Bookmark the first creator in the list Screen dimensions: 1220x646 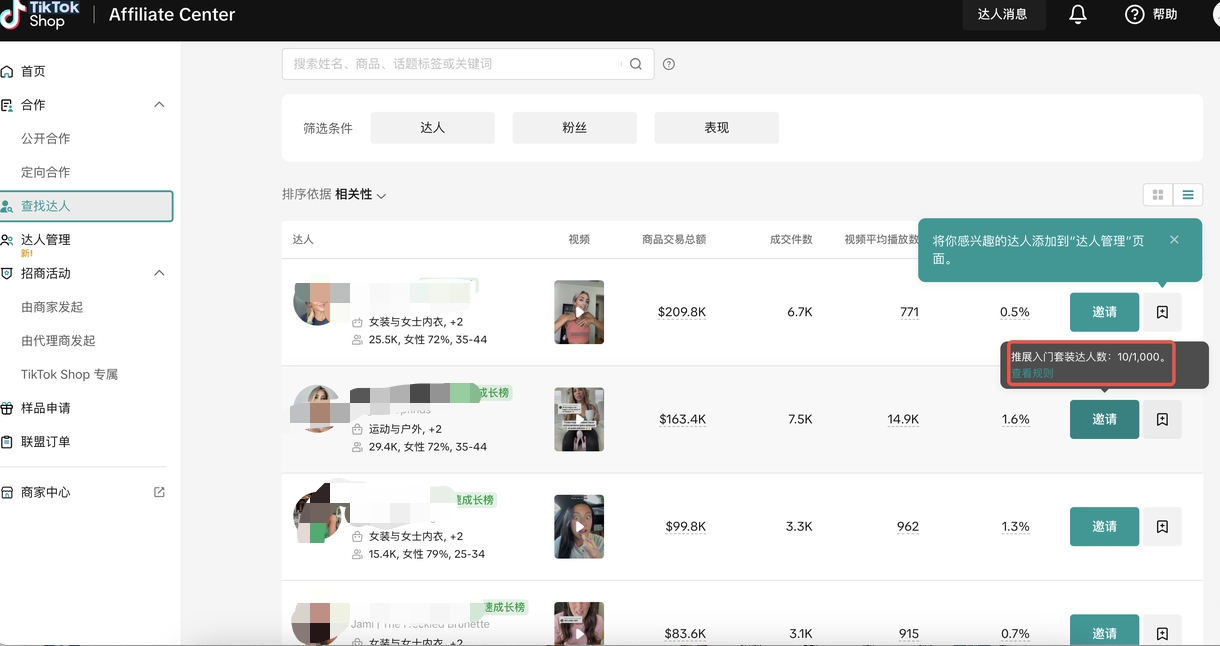coord(1162,312)
